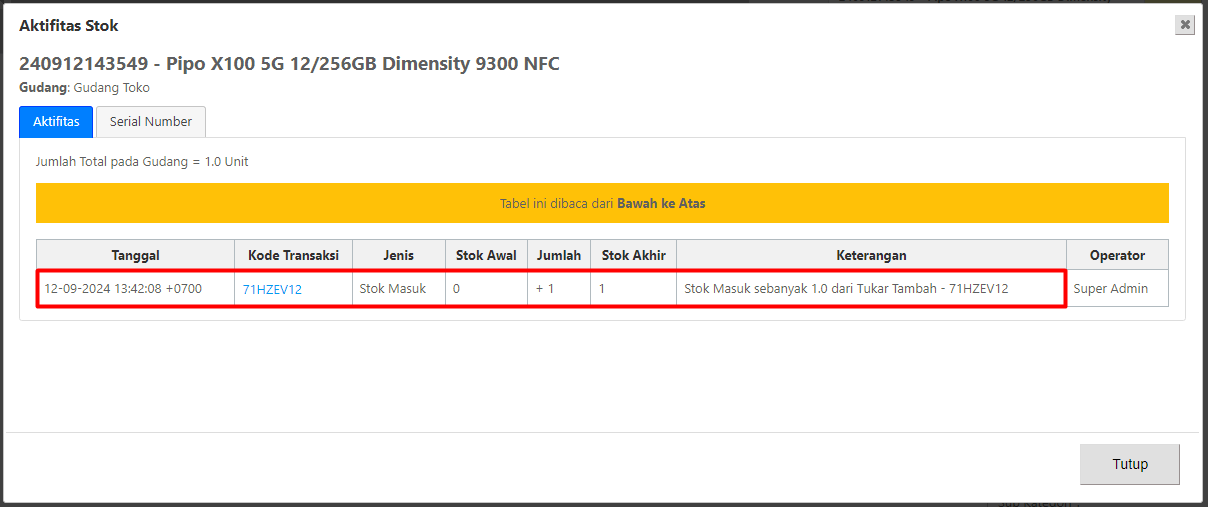Click the Tanggal column header
Viewport: 1208px width, 507px height.
[x=136, y=255]
